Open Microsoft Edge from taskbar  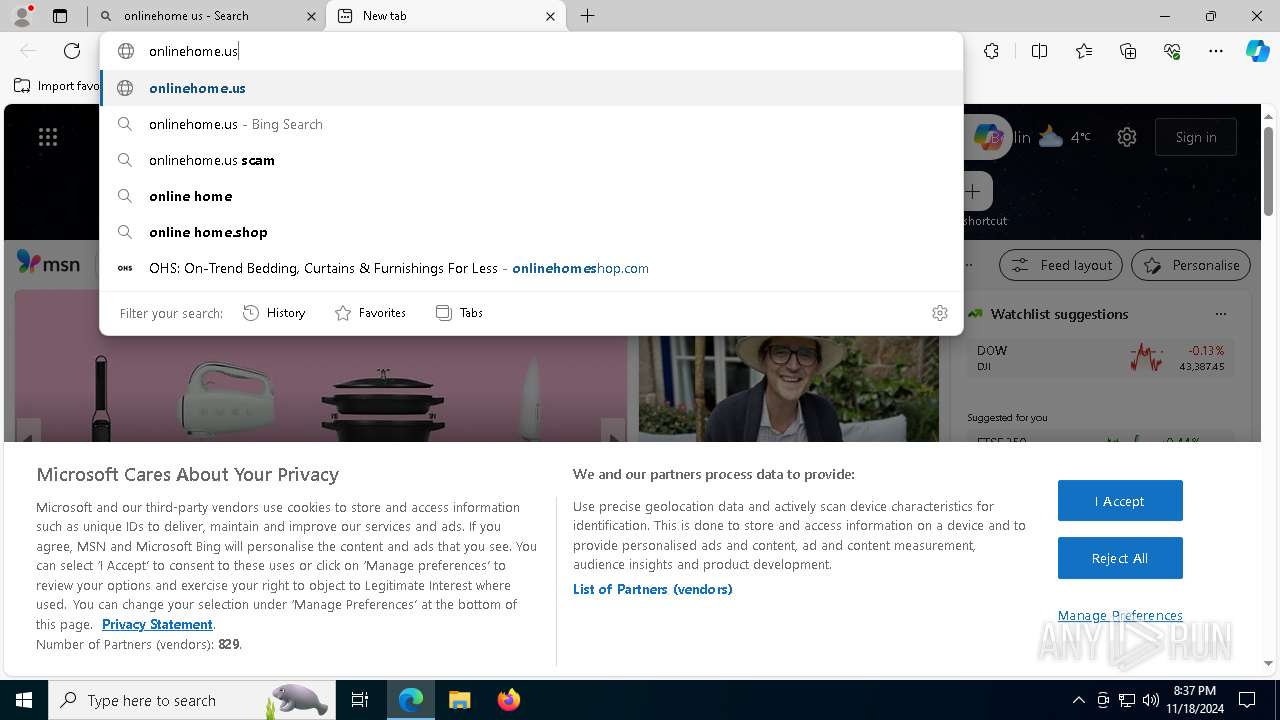[x=411, y=700]
